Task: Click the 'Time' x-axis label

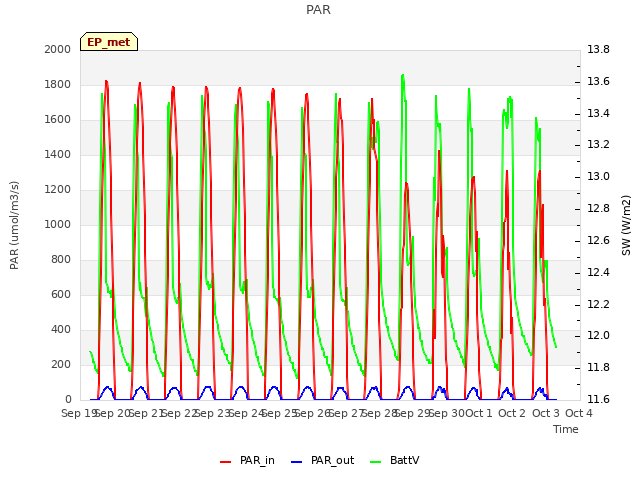Action: (566, 429)
